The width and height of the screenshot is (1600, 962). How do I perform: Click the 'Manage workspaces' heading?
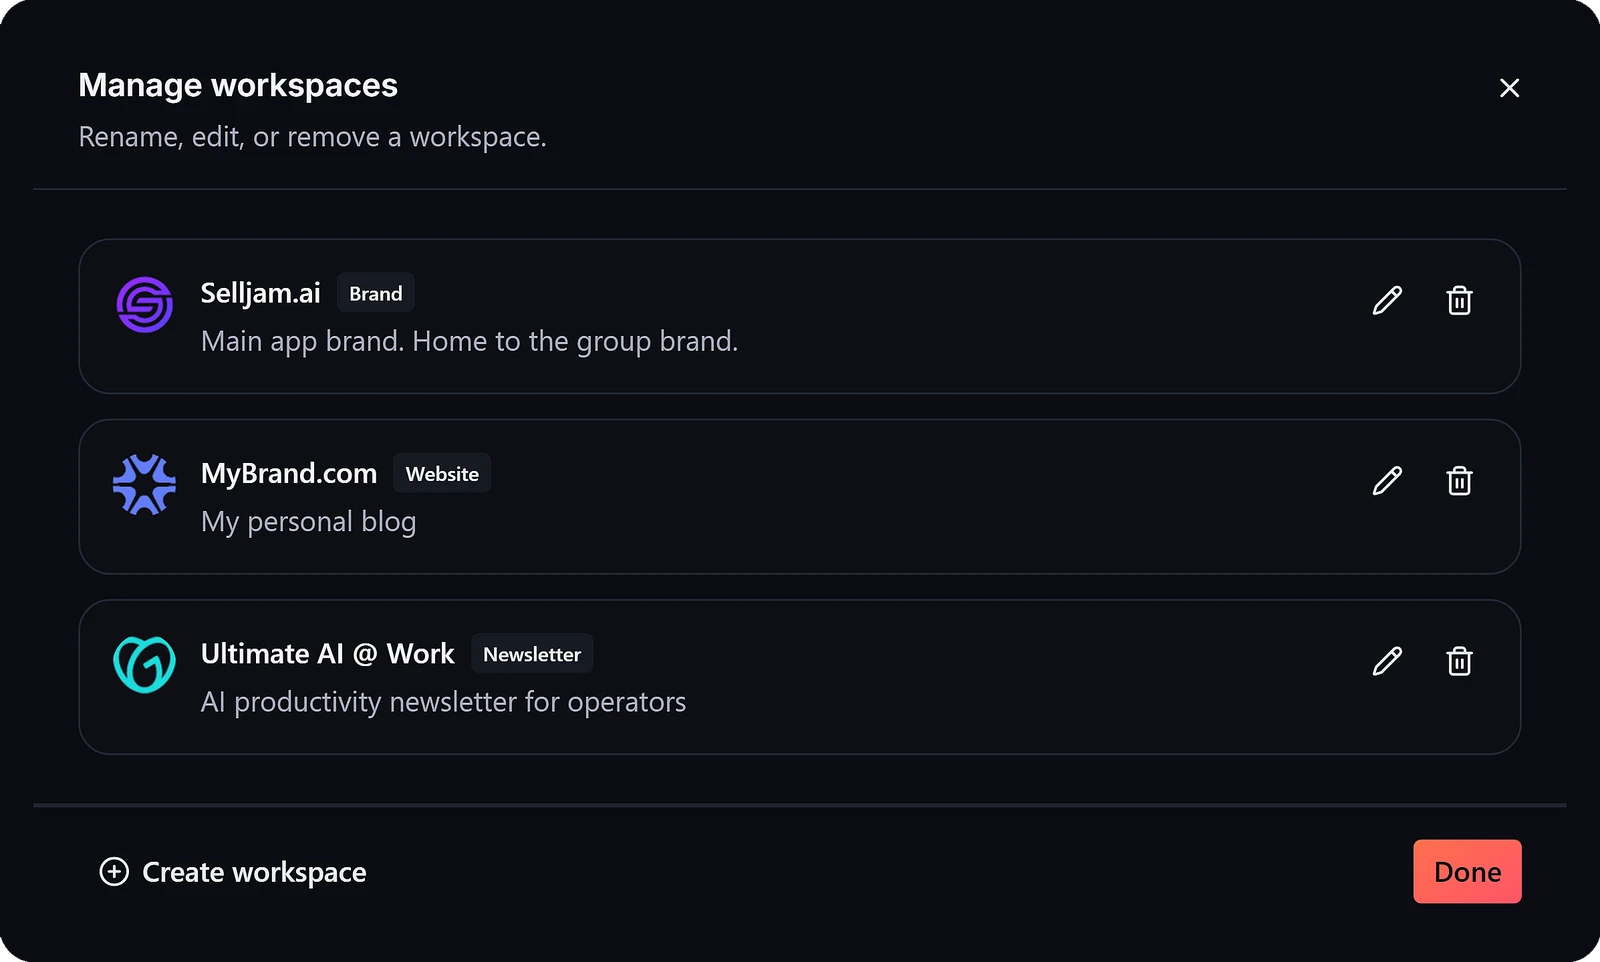[238, 86]
